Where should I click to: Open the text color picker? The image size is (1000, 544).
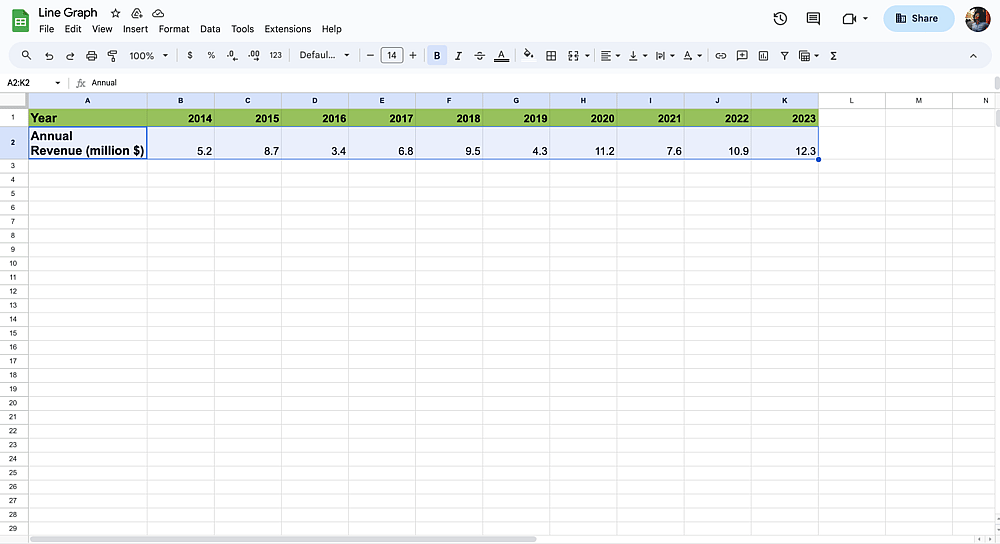click(x=501, y=56)
